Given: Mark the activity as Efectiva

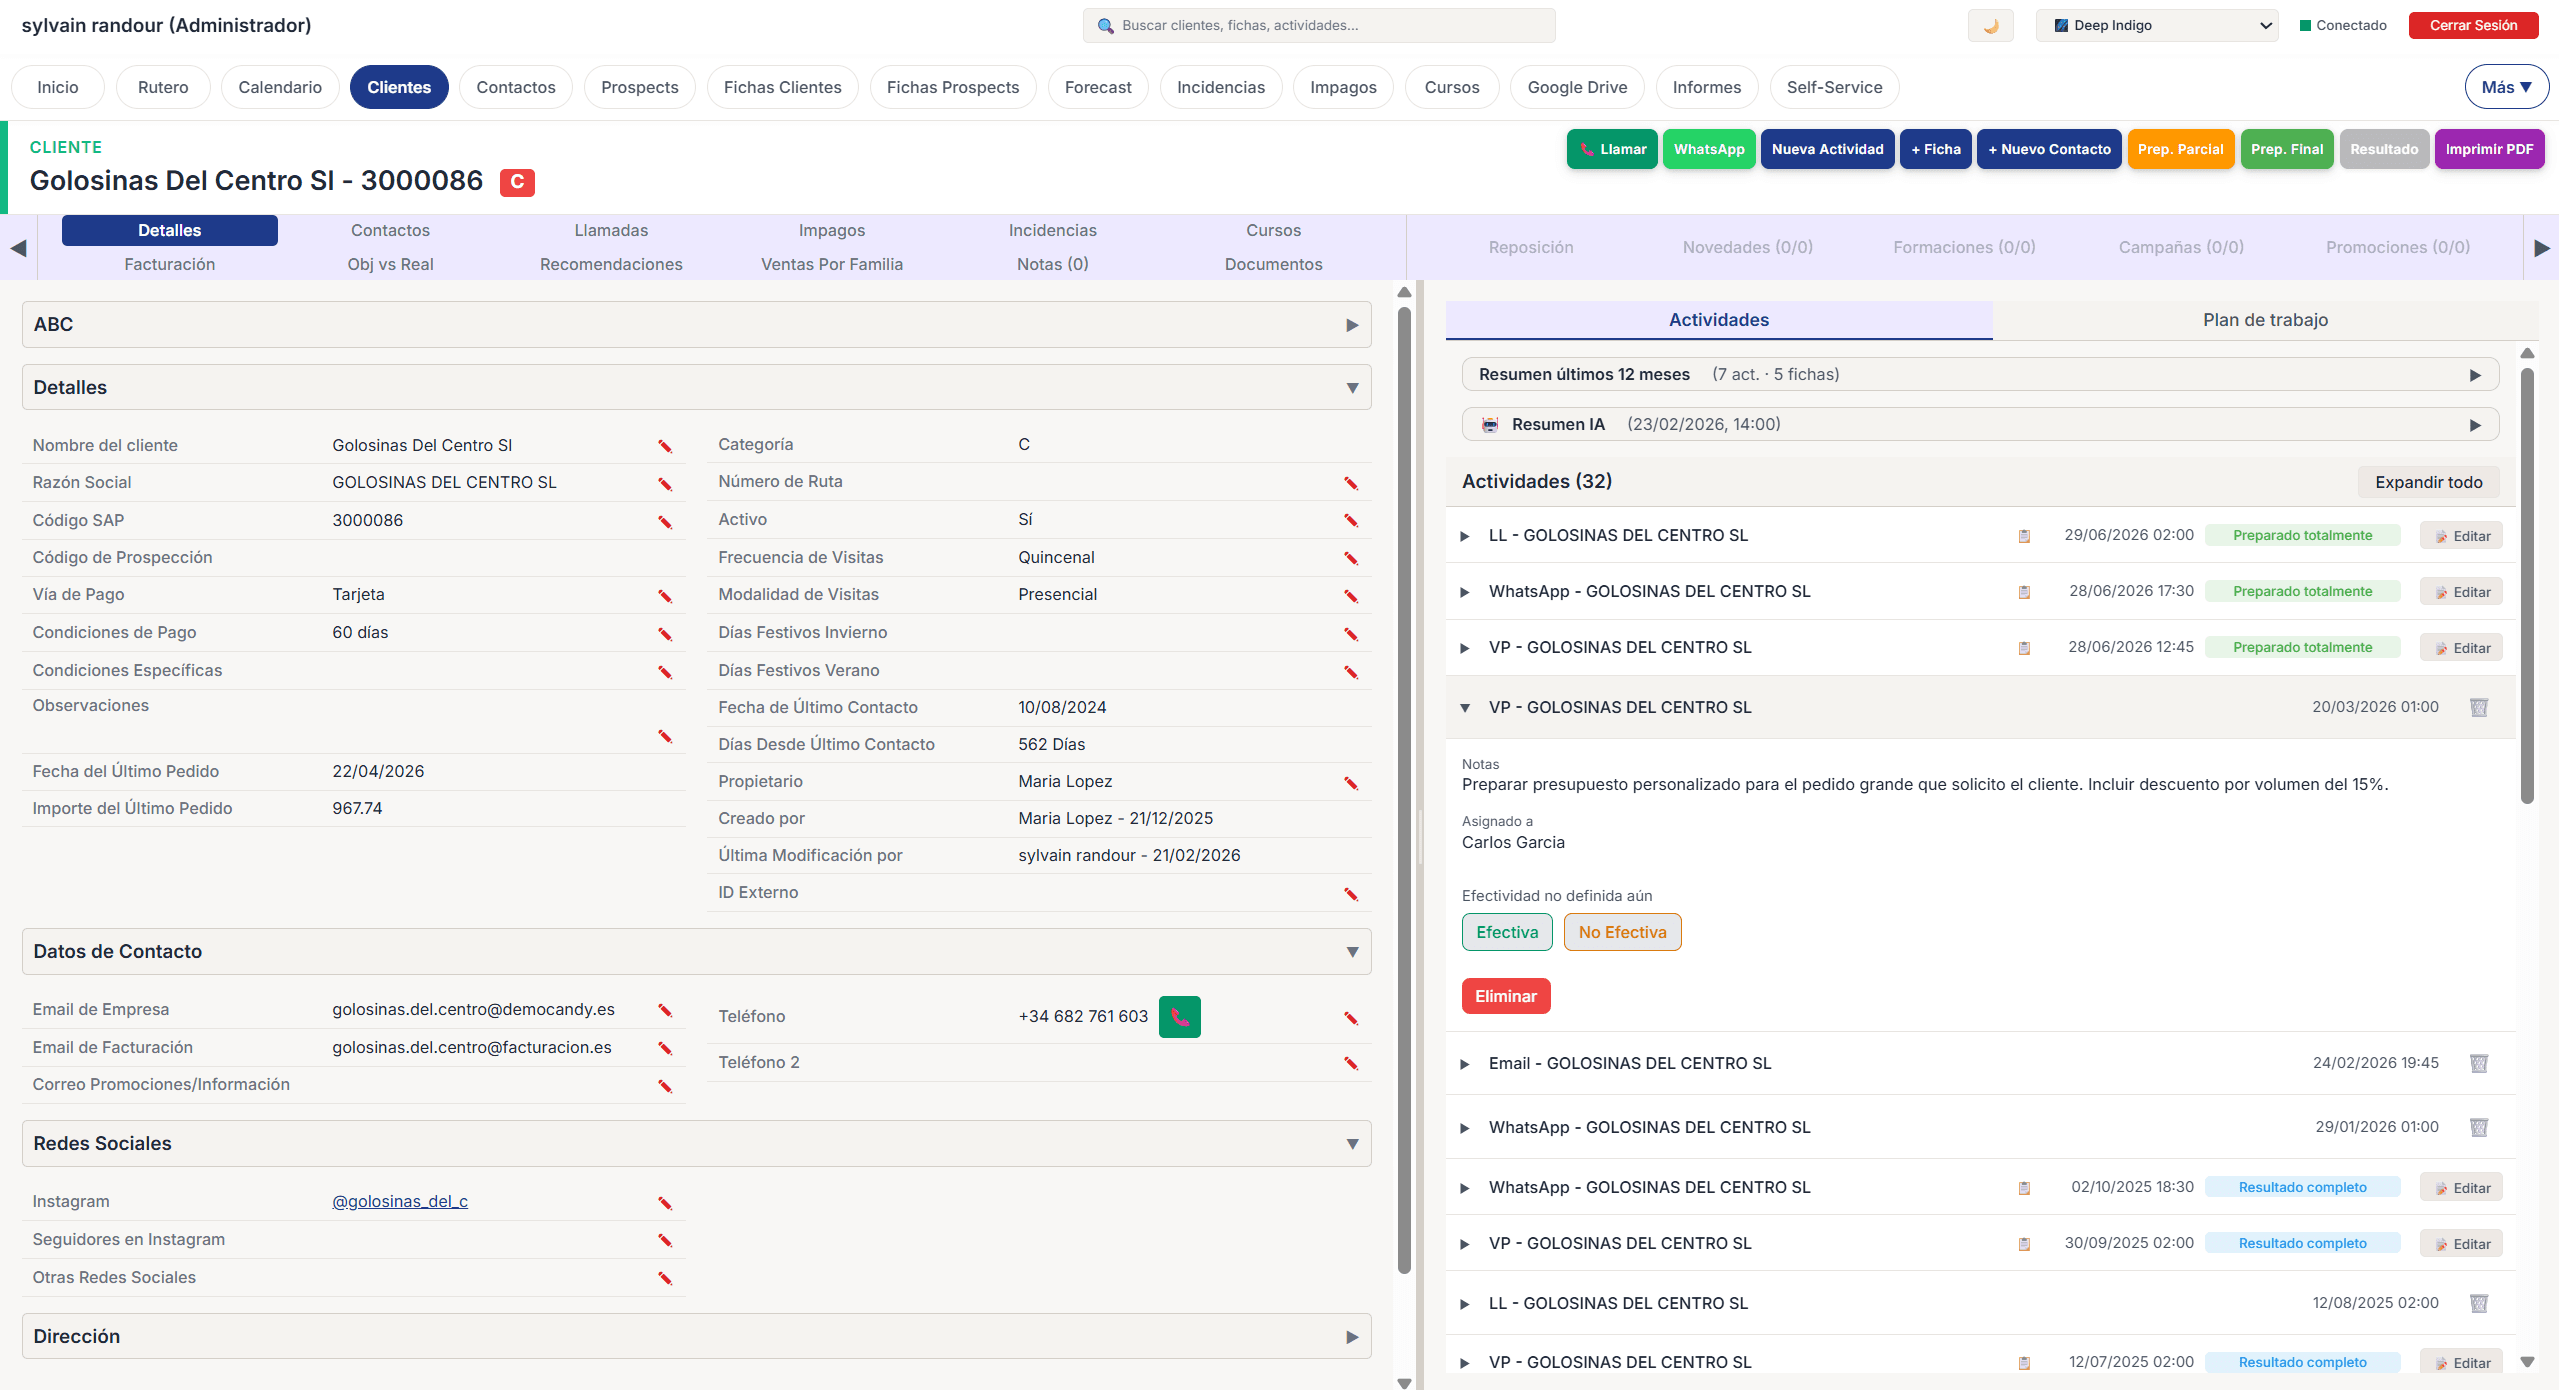Looking at the screenshot, I should pyautogui.click(x=1507, y=932).
